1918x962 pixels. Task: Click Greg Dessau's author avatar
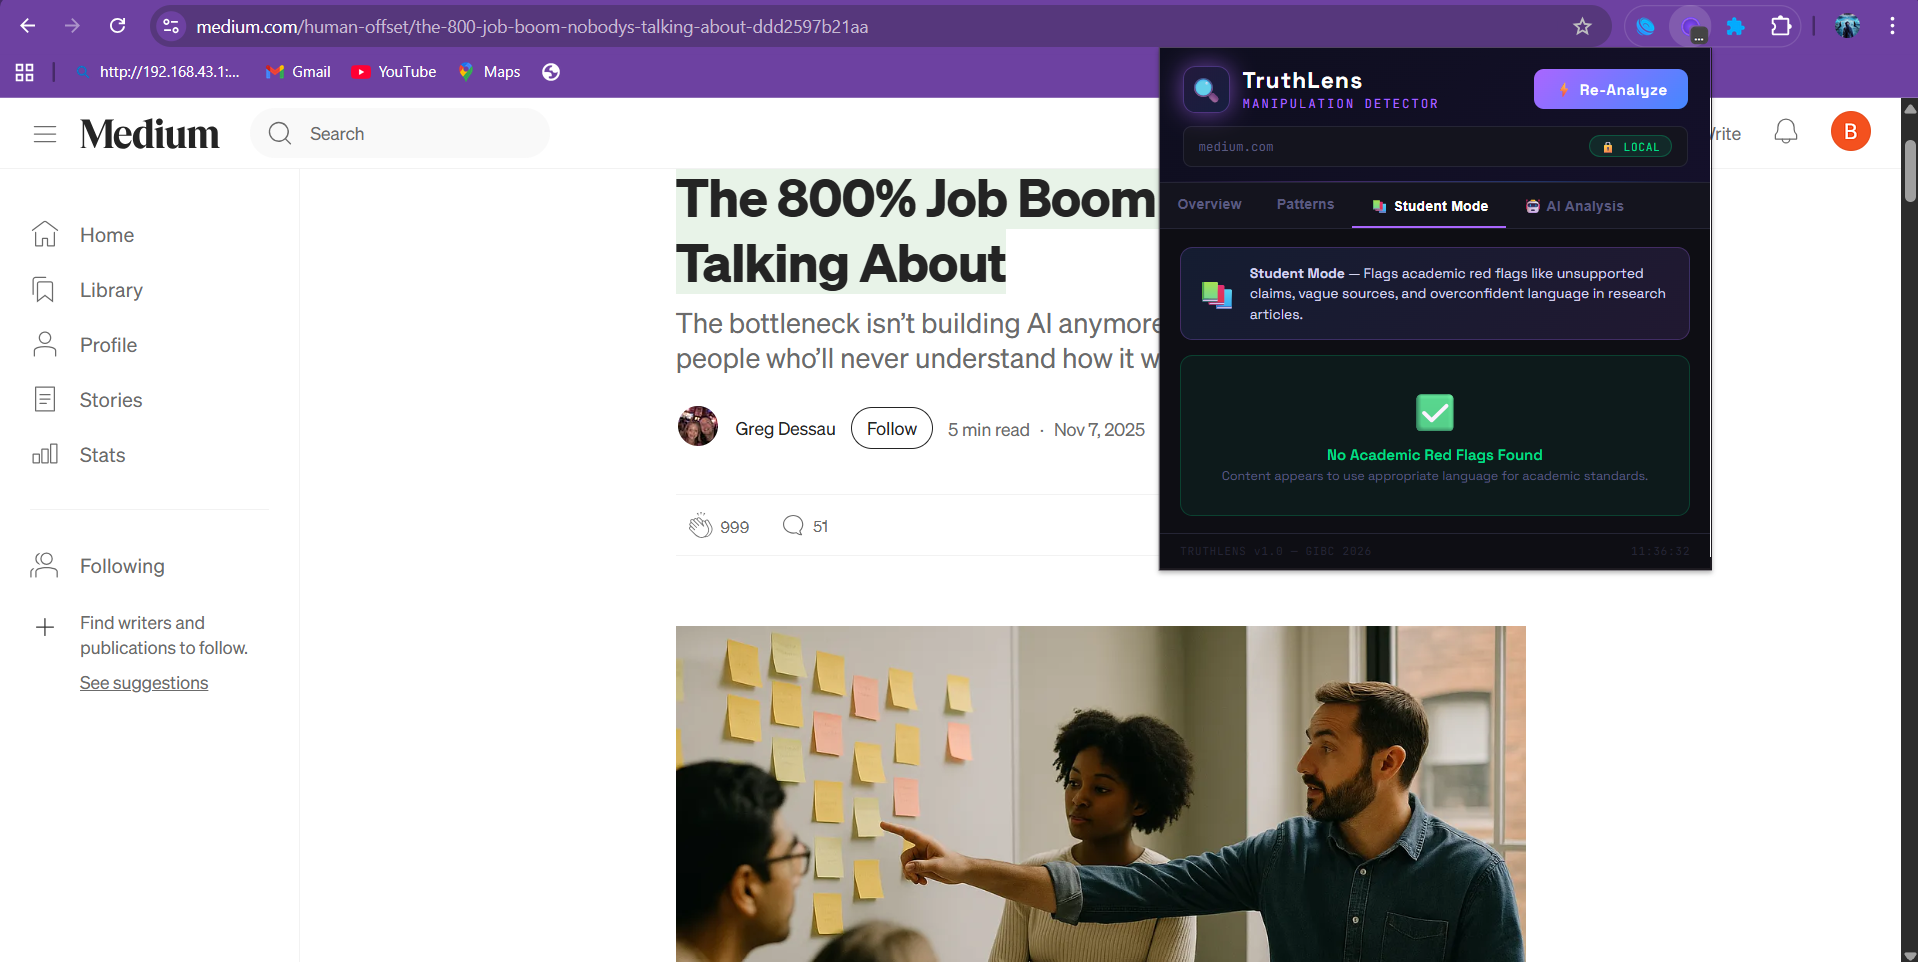click(x=698, y=427)
